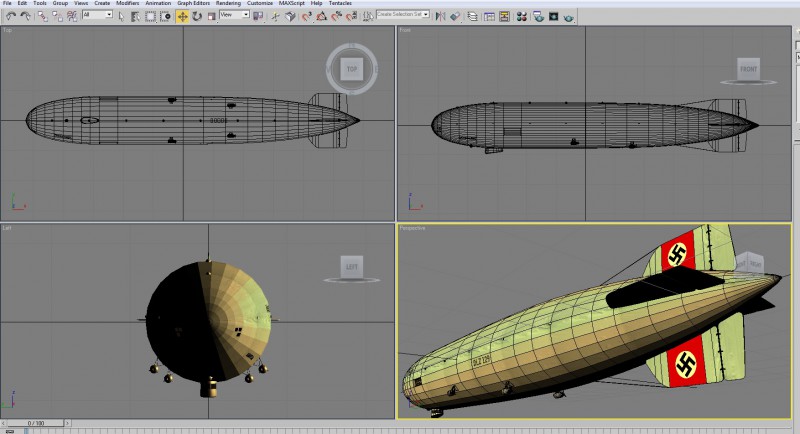Activate the Select and Manipulate tool

(x=276, y=16)
